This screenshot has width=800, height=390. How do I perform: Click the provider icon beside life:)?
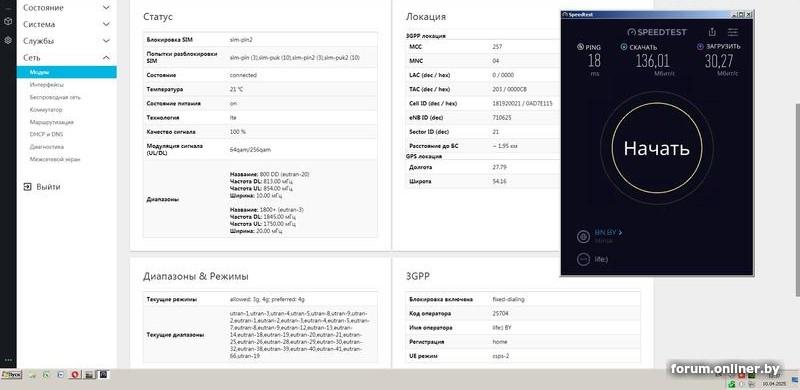[583, 259]
